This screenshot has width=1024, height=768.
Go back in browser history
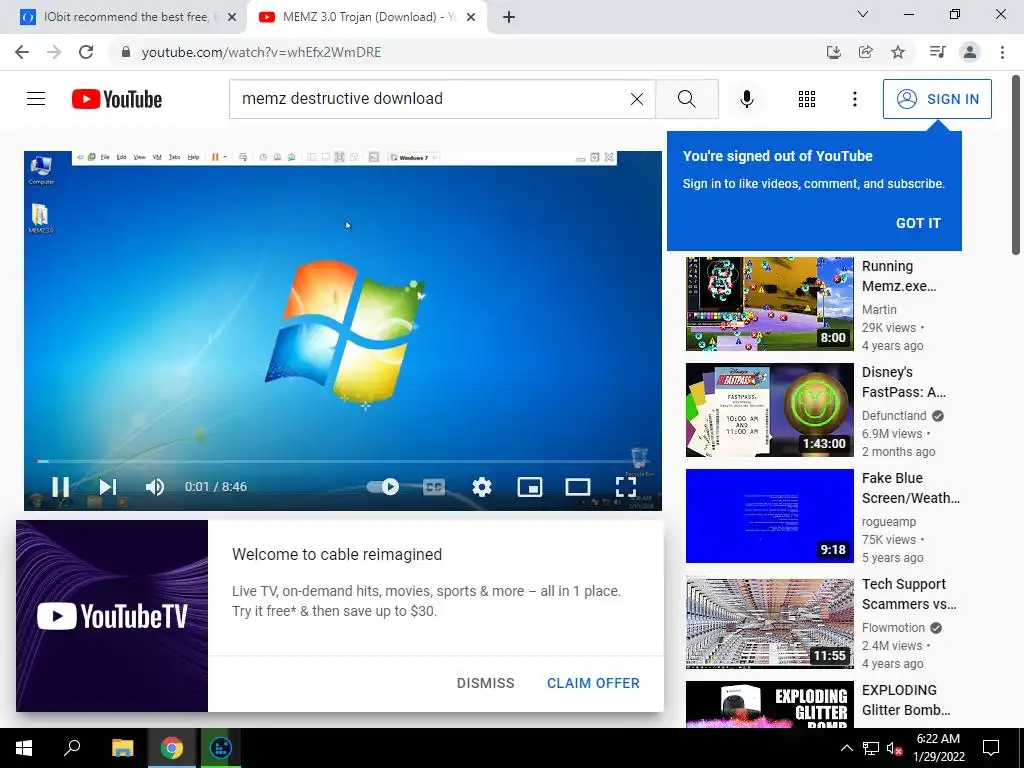22,52
